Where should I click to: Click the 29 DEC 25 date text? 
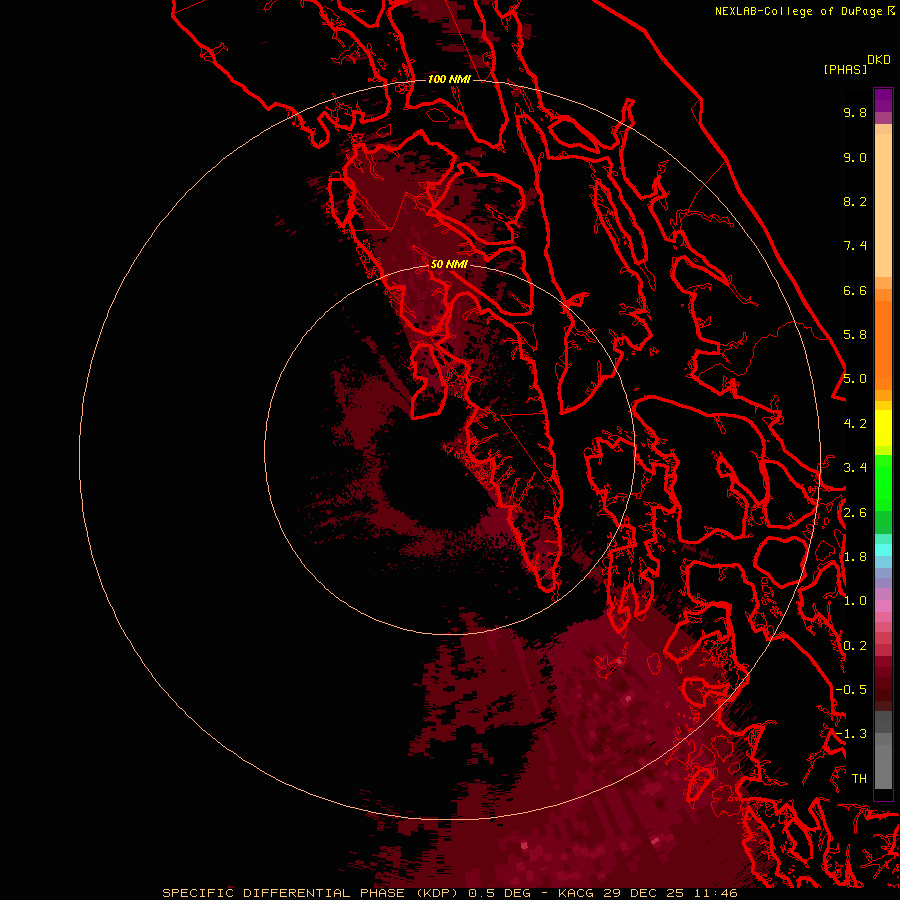pos(645,893)
